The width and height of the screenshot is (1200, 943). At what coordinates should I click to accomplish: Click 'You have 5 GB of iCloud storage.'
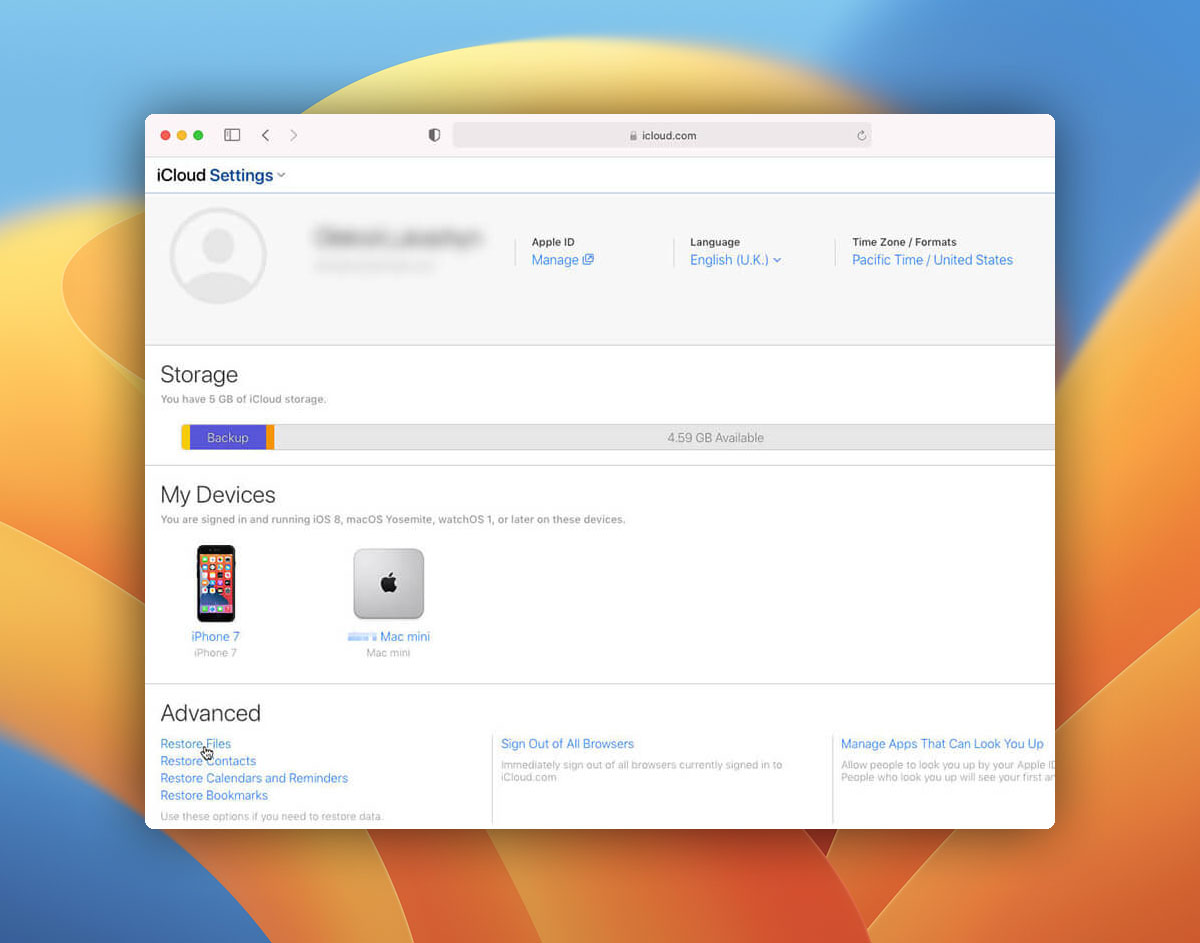pos(243,399)
